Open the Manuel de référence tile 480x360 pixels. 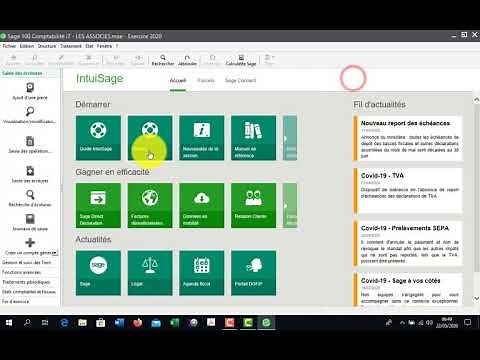click(253, 138)
